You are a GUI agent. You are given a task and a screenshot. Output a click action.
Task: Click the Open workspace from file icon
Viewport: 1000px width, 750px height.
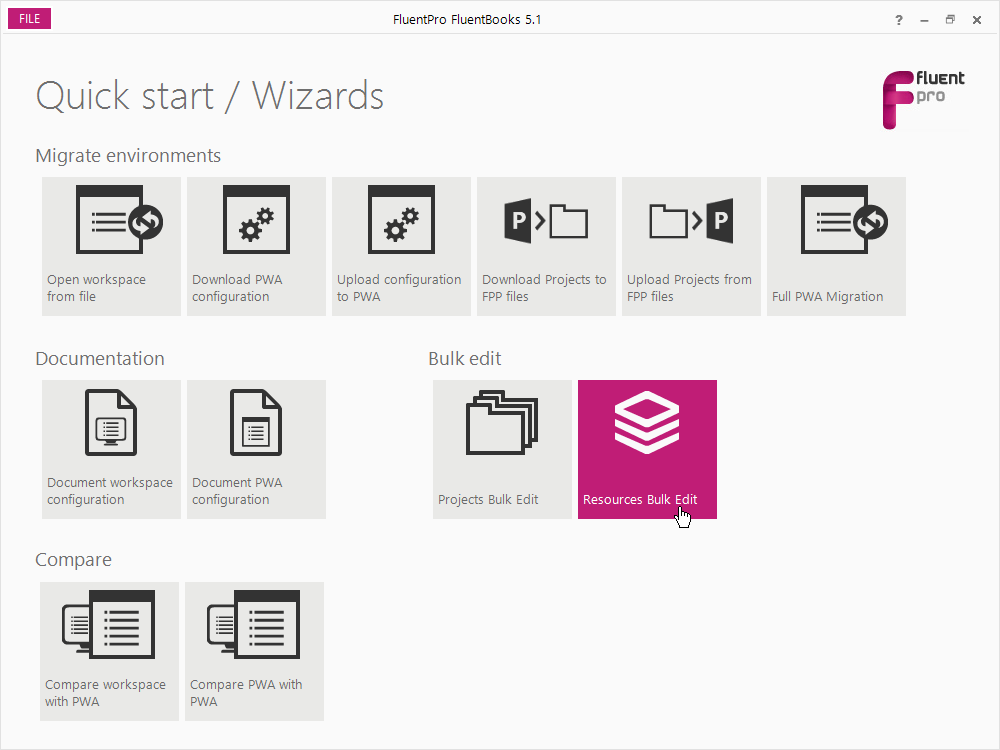119,219
